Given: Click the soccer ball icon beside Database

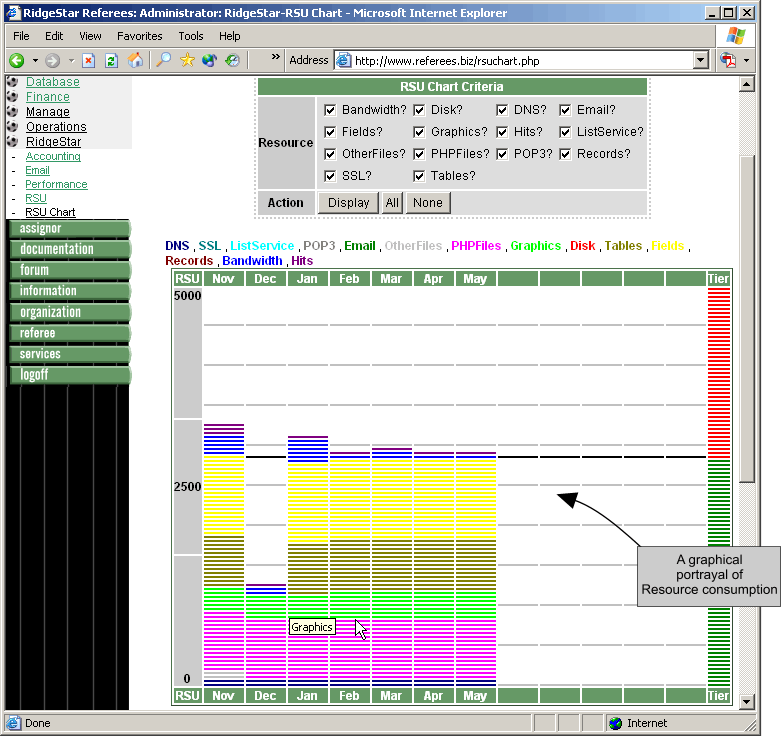Looking at the screenshot, I should pos(13,81).
